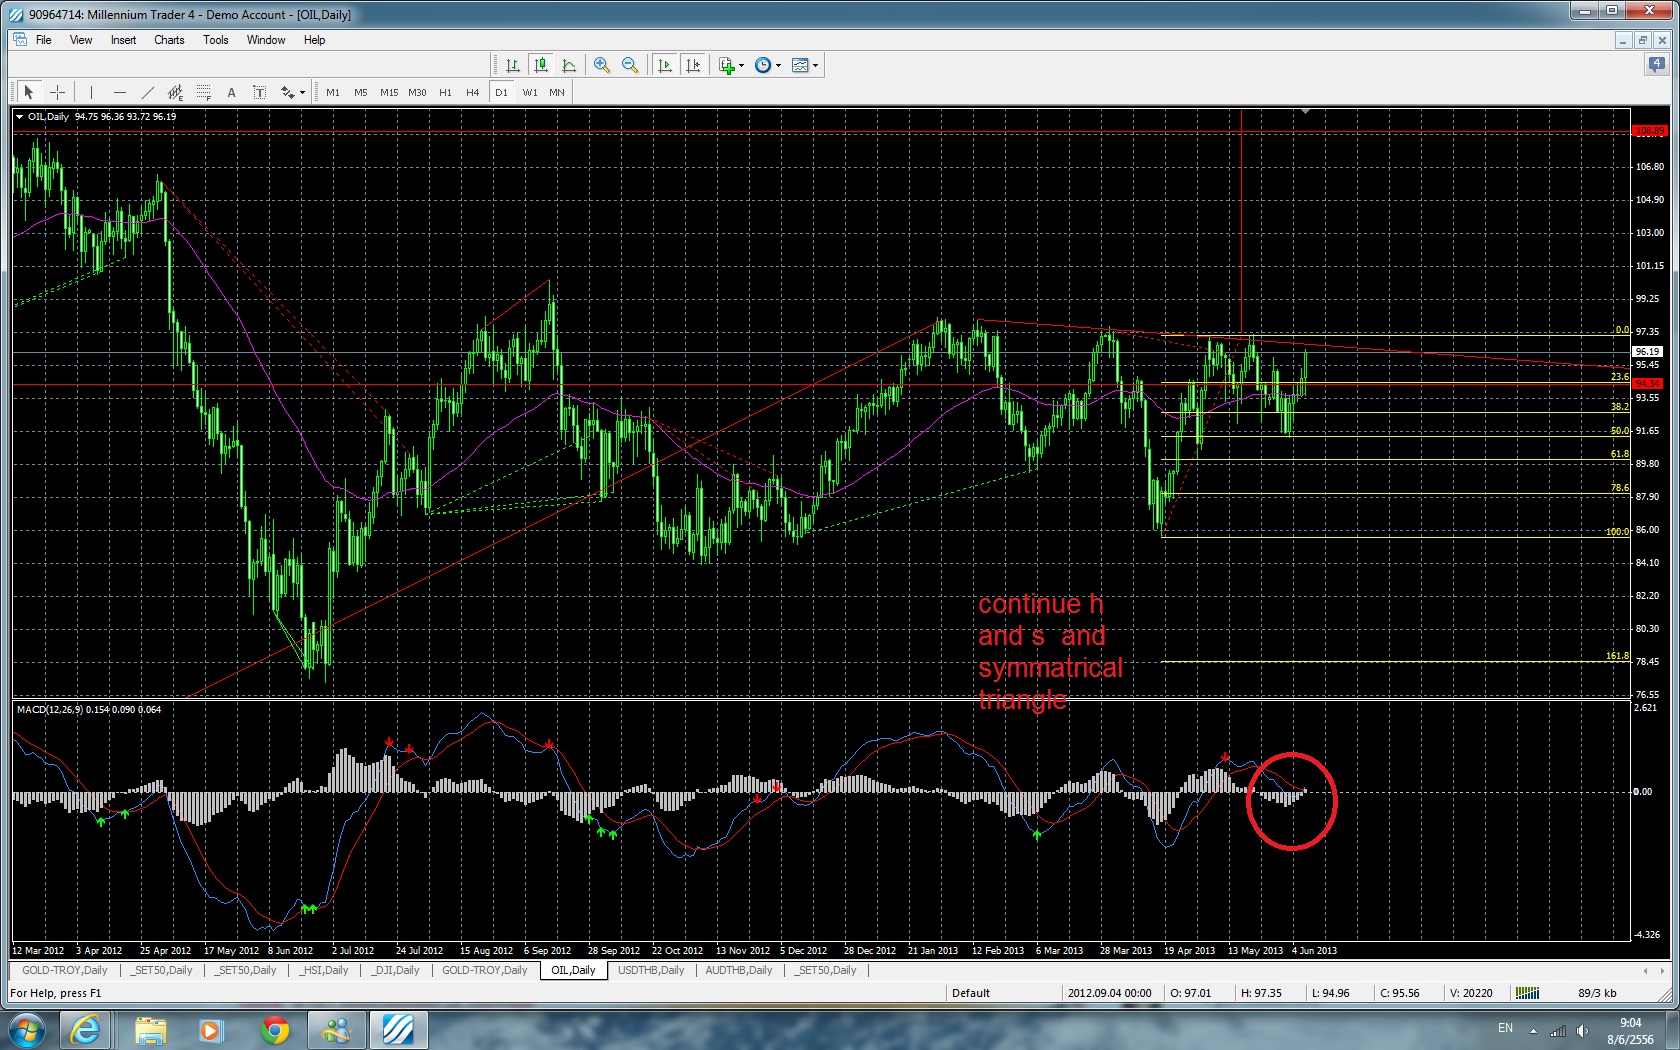1680x1050 pixels.
Task: Choose the vertical line drawing tool
Action: [91, 92]
